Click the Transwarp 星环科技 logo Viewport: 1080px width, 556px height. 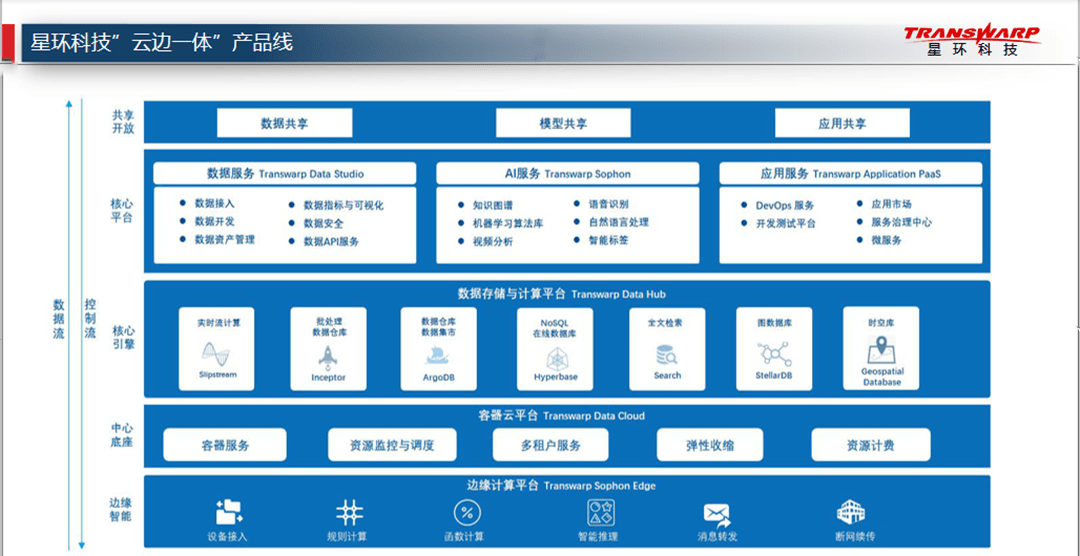971,41
